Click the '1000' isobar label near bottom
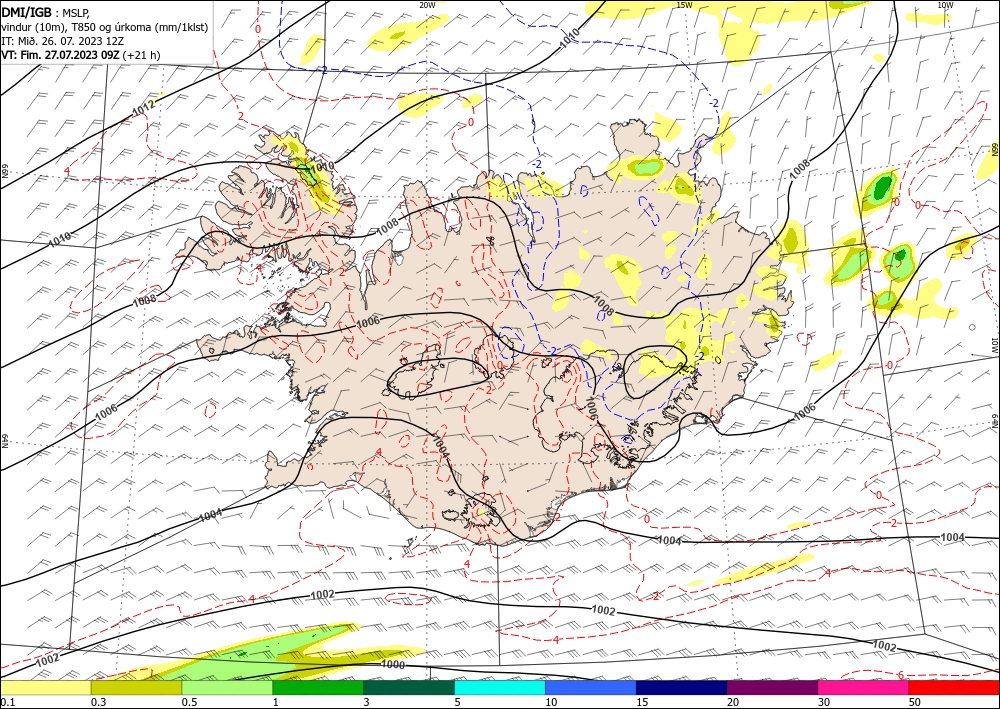This screenshot has width=1000, height=709. click(x=392, y=664)
